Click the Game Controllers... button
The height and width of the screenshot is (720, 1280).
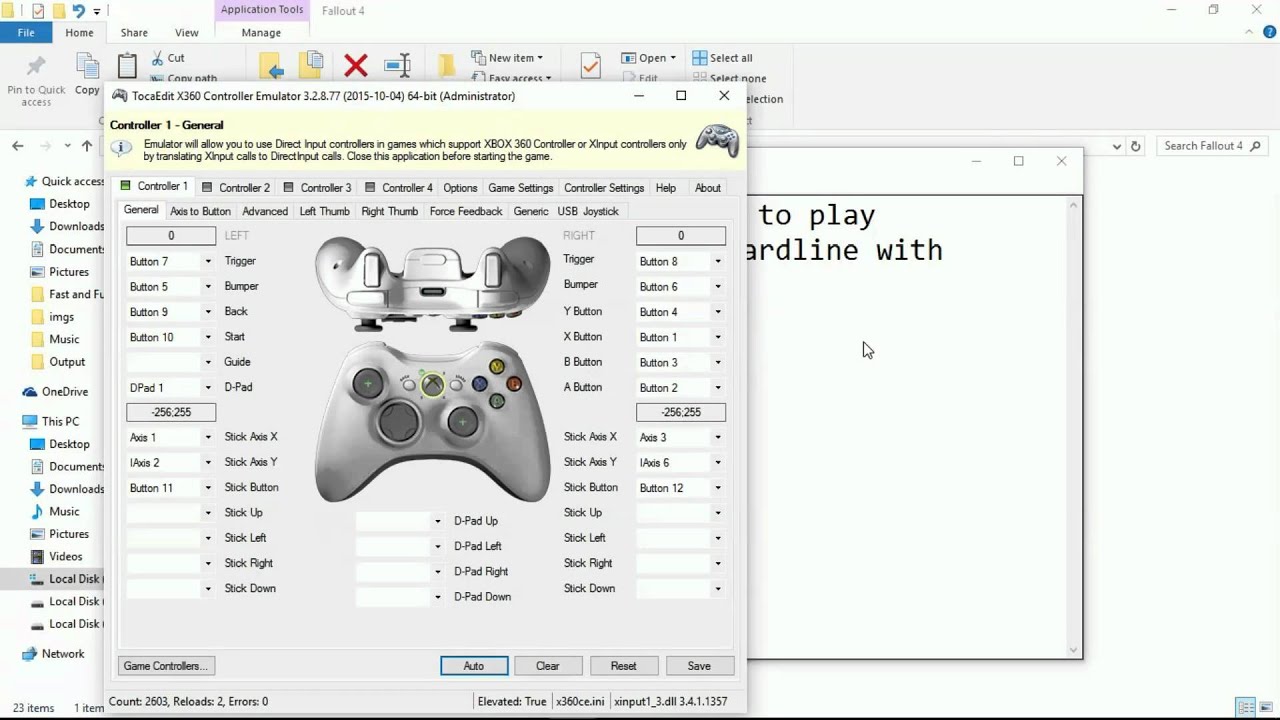(x=167, y=666)
